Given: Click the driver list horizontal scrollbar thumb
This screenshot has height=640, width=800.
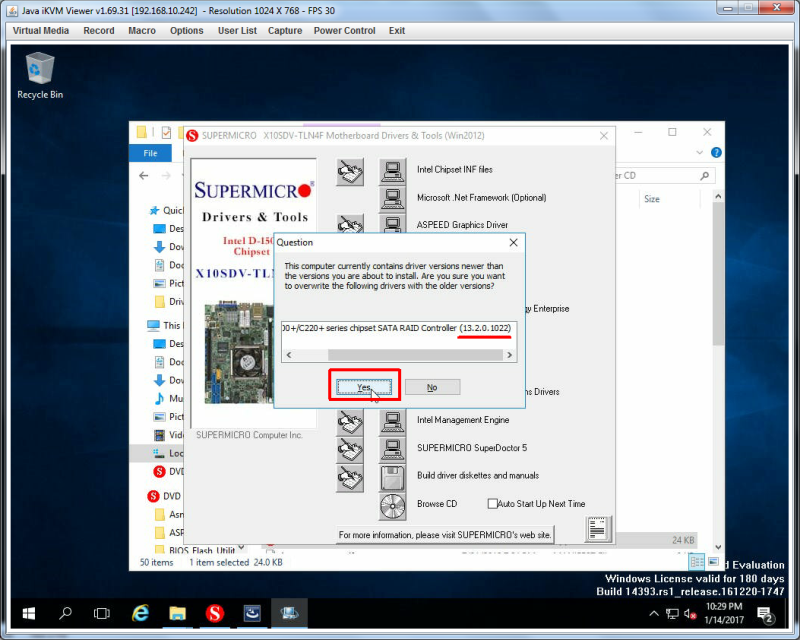Looking at the screenshot, I should [415, 355].
